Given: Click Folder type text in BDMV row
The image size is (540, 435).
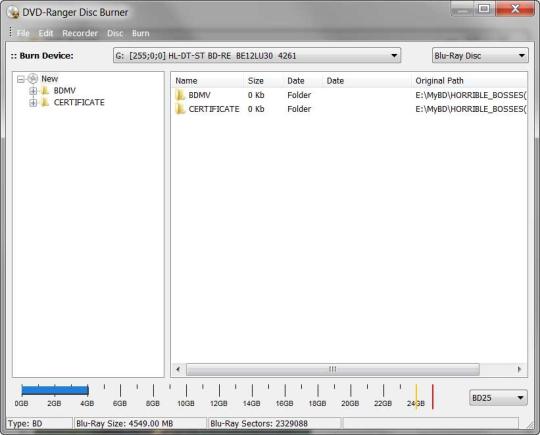Looking at the screenshot, I should pos(299,95).
